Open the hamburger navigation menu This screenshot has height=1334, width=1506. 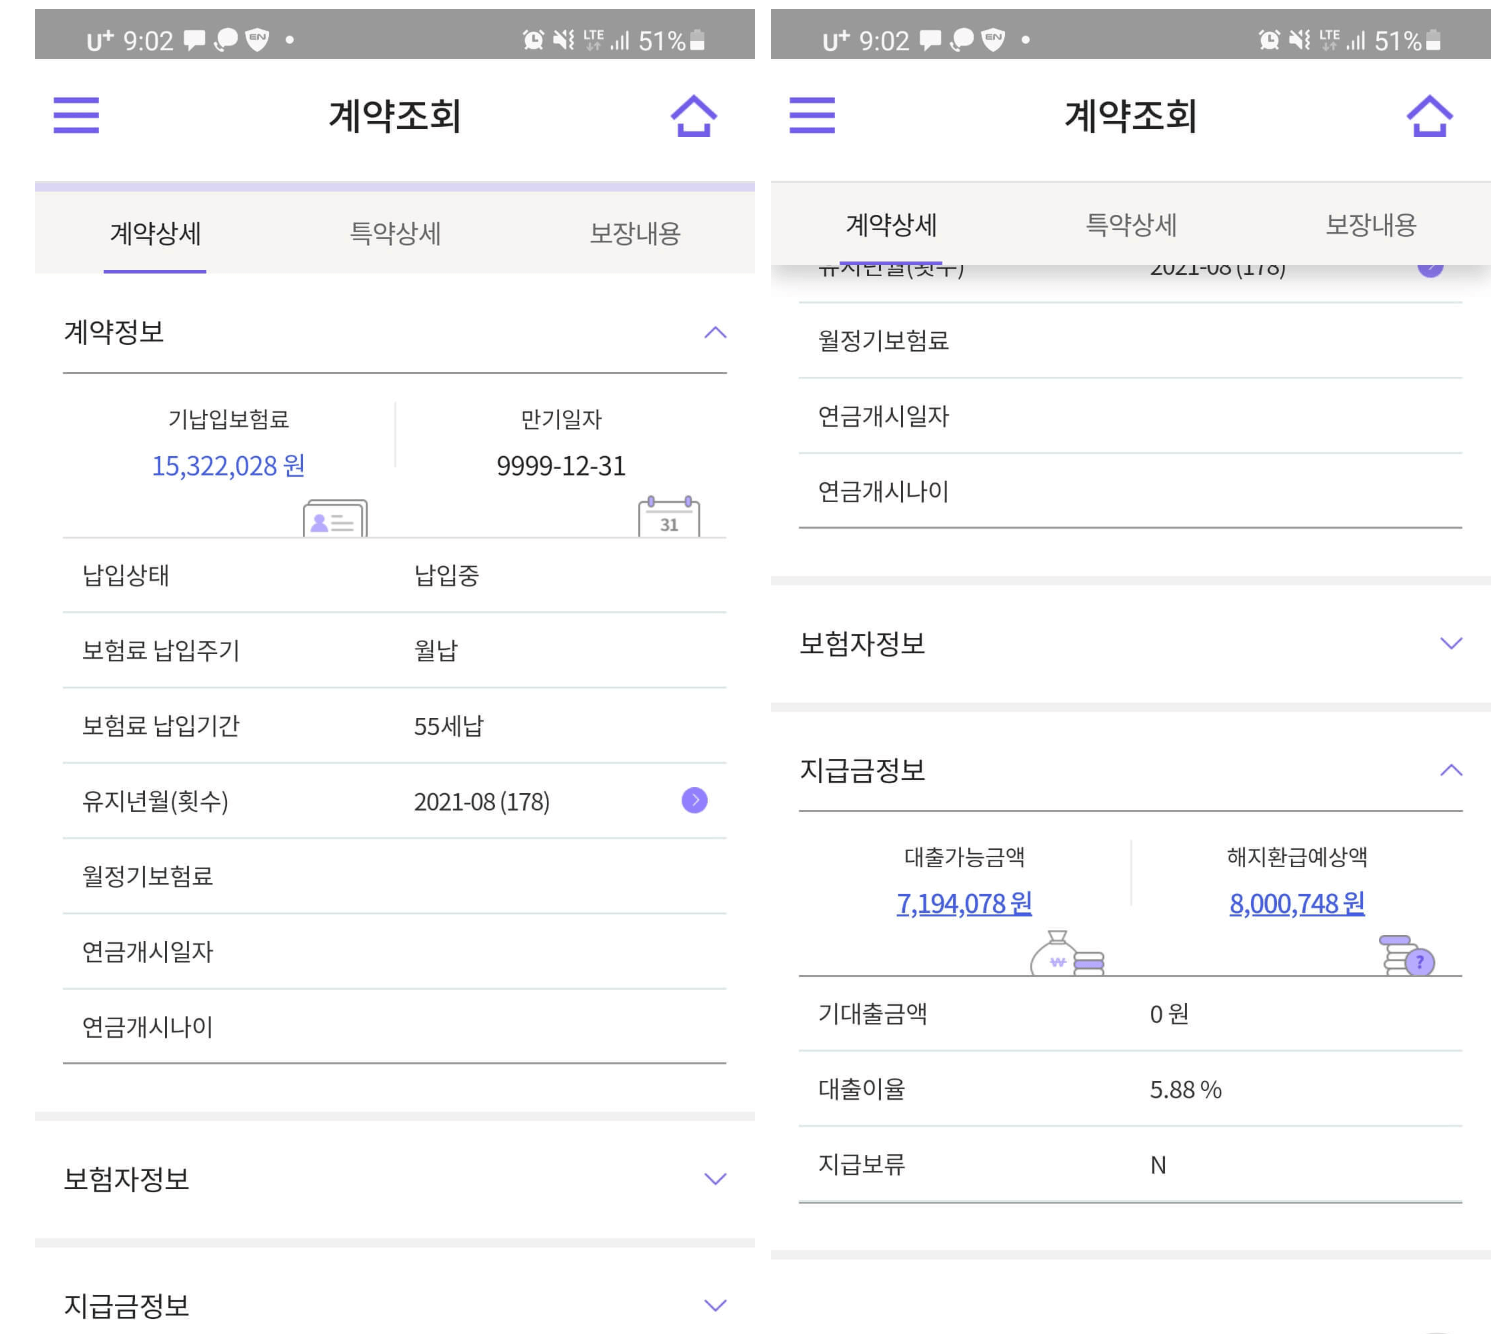point(75,116)
